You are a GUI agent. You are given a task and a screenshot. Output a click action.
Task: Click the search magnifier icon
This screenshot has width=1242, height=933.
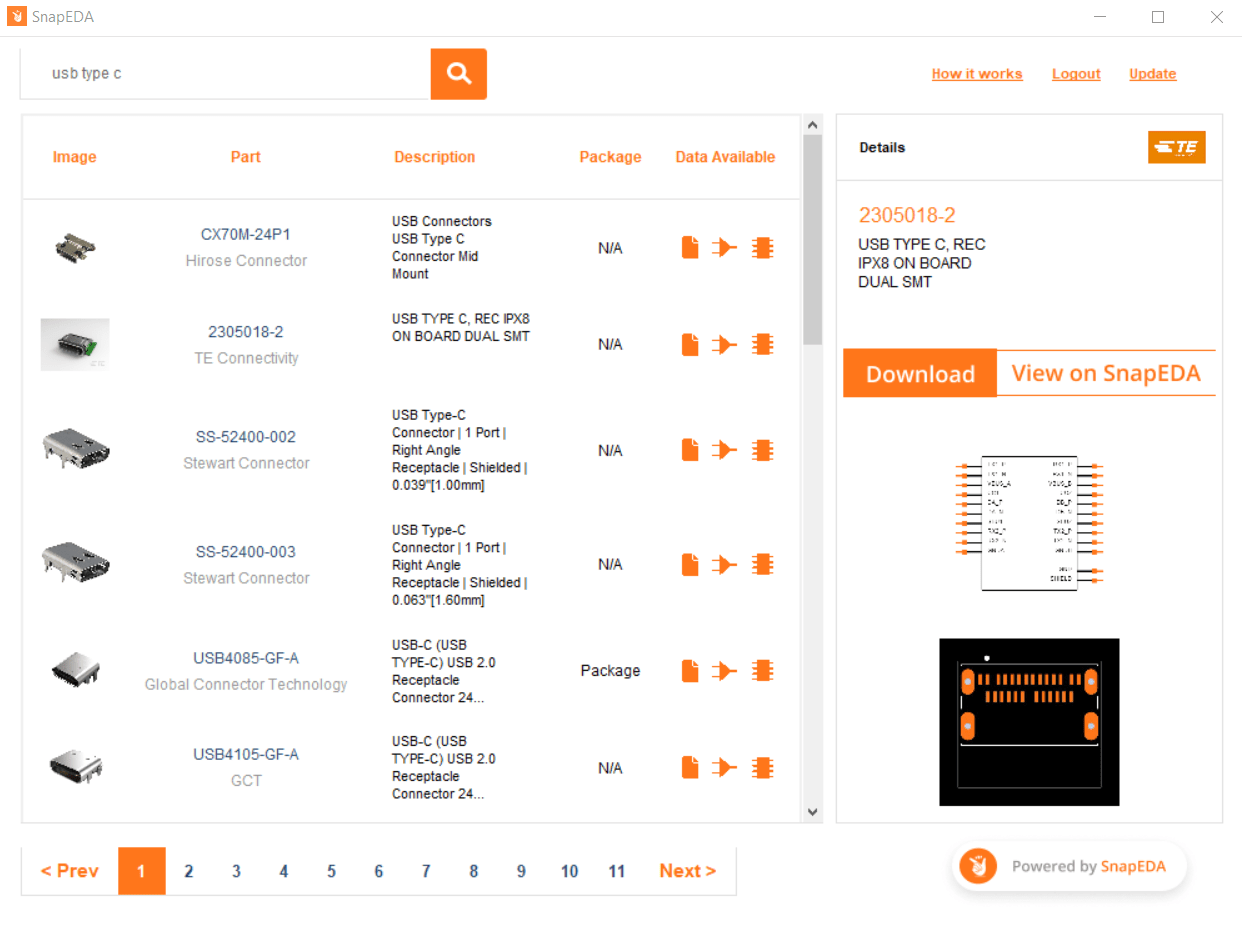(x=458, y=73)
